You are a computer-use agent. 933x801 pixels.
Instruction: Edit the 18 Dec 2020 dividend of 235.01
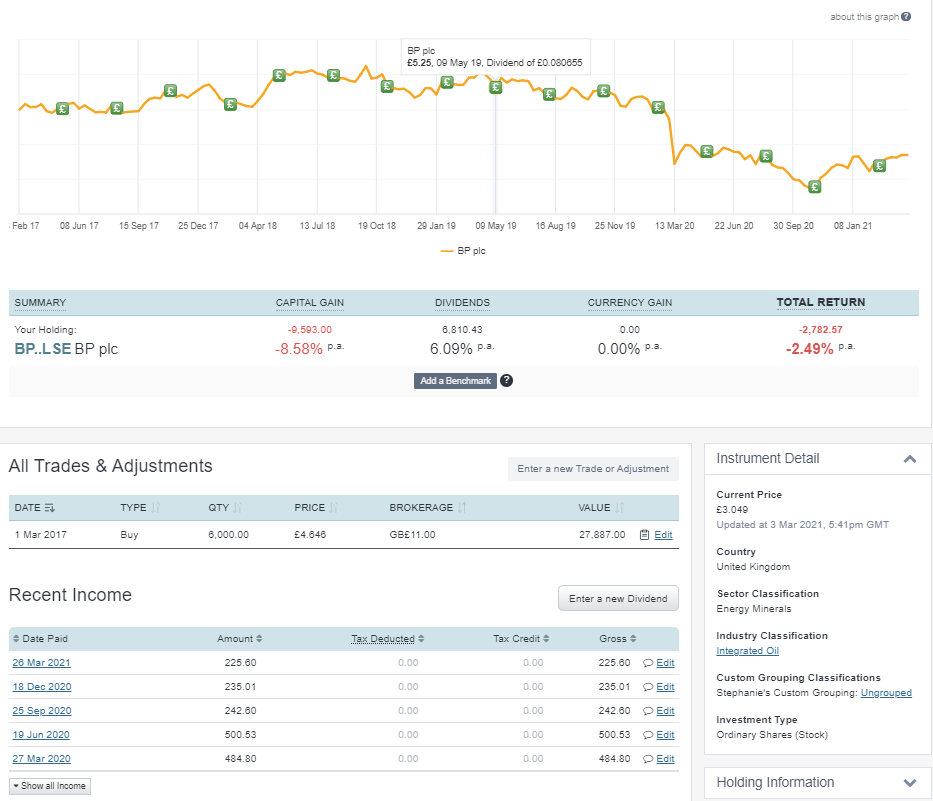pos(665,687)
